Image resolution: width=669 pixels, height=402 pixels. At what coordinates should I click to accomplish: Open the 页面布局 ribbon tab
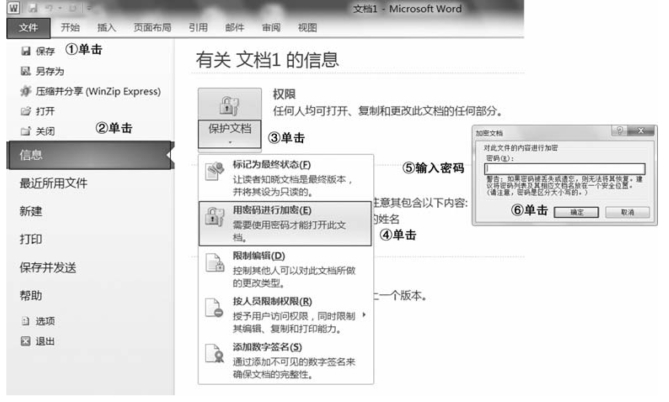[152, 28]
